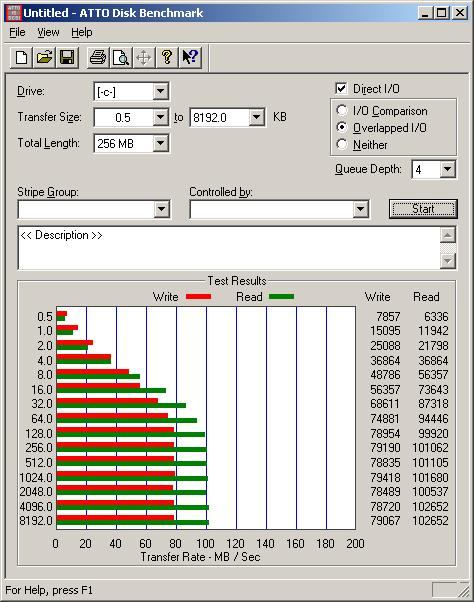Click the four-arrow move toolbar icon

pos(144,58)
